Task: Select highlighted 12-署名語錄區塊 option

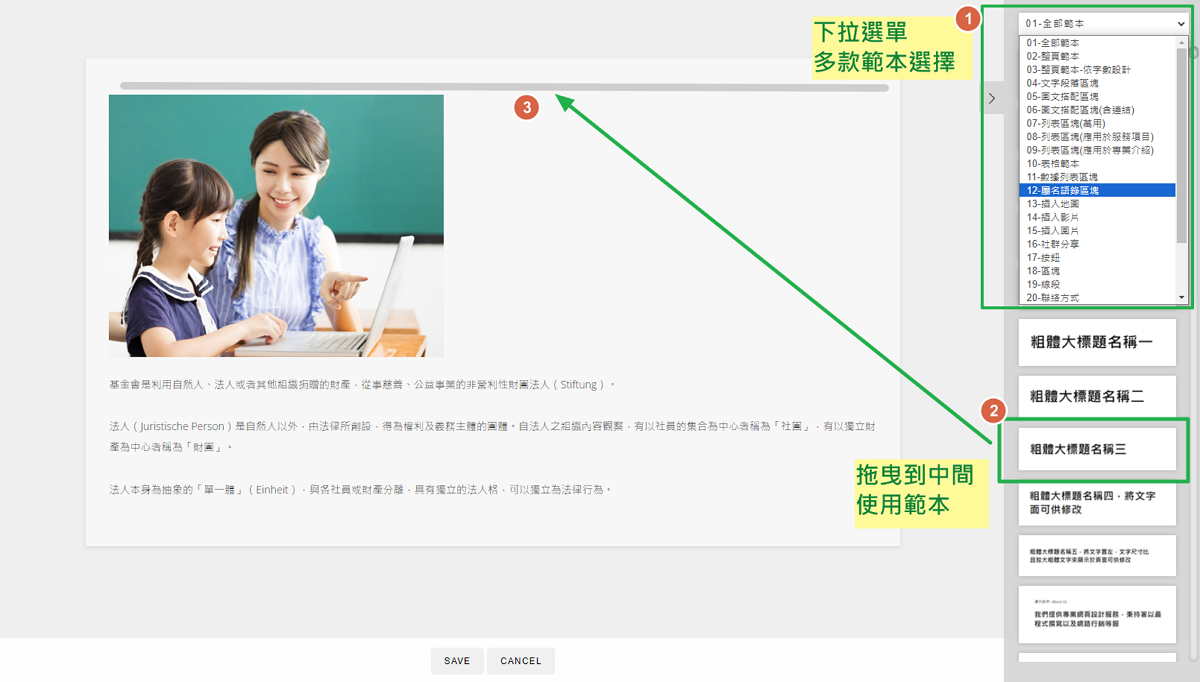Action: tap(1097, 190)
